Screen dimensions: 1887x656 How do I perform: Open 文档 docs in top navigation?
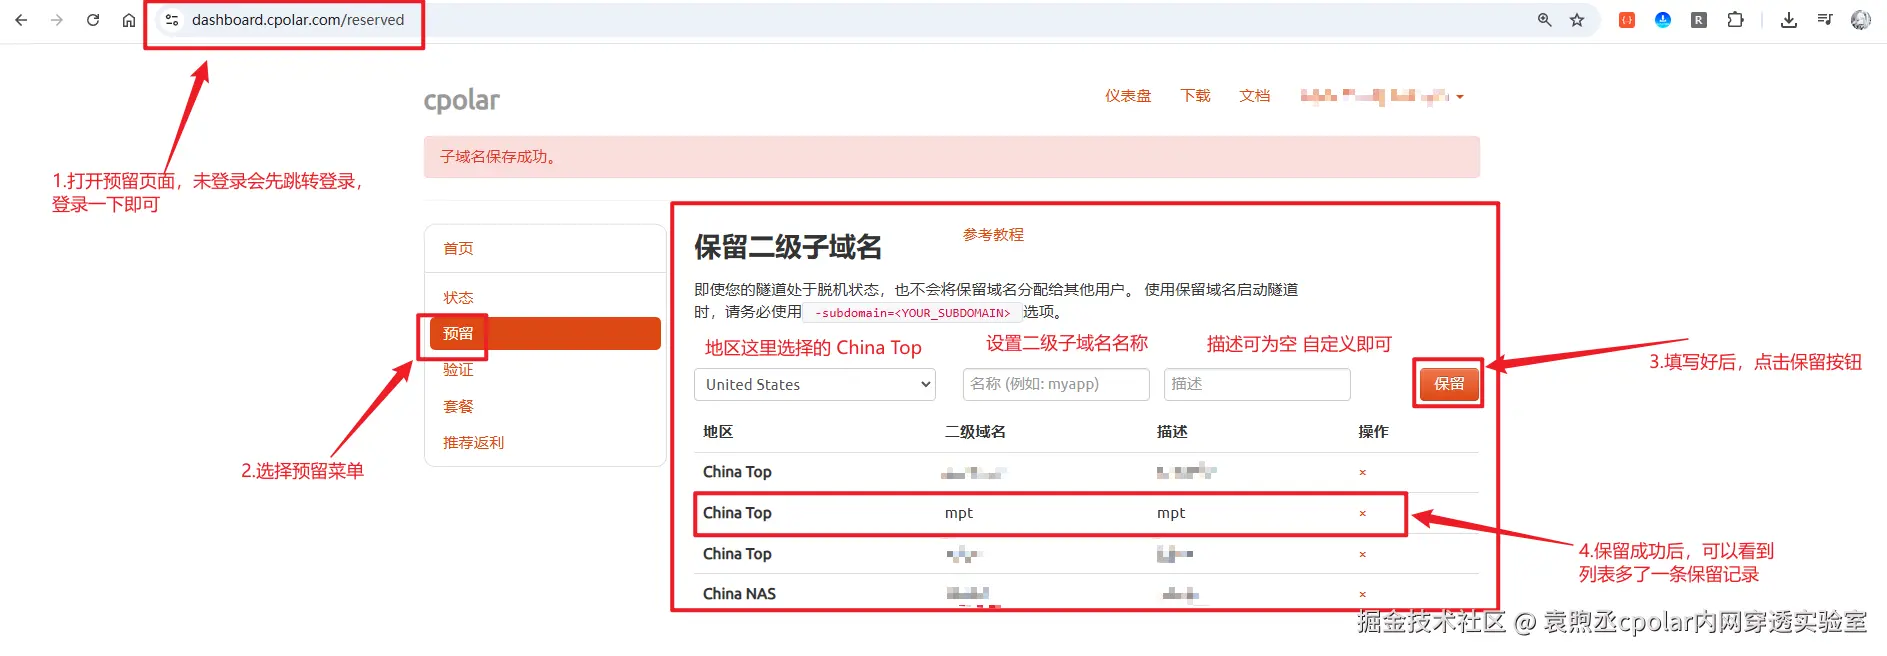tap(1255, 96)
